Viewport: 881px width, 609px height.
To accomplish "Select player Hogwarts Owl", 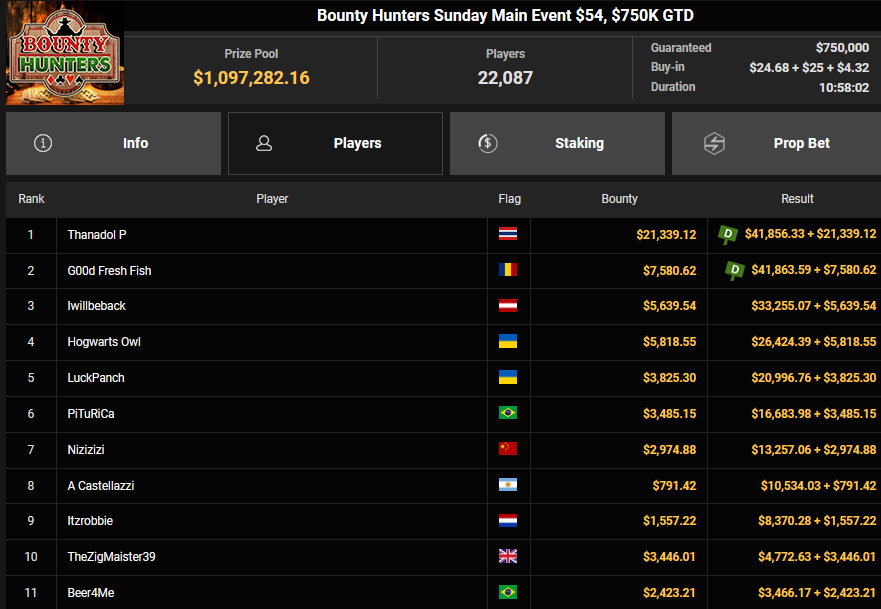I will [x=104, y=342].
